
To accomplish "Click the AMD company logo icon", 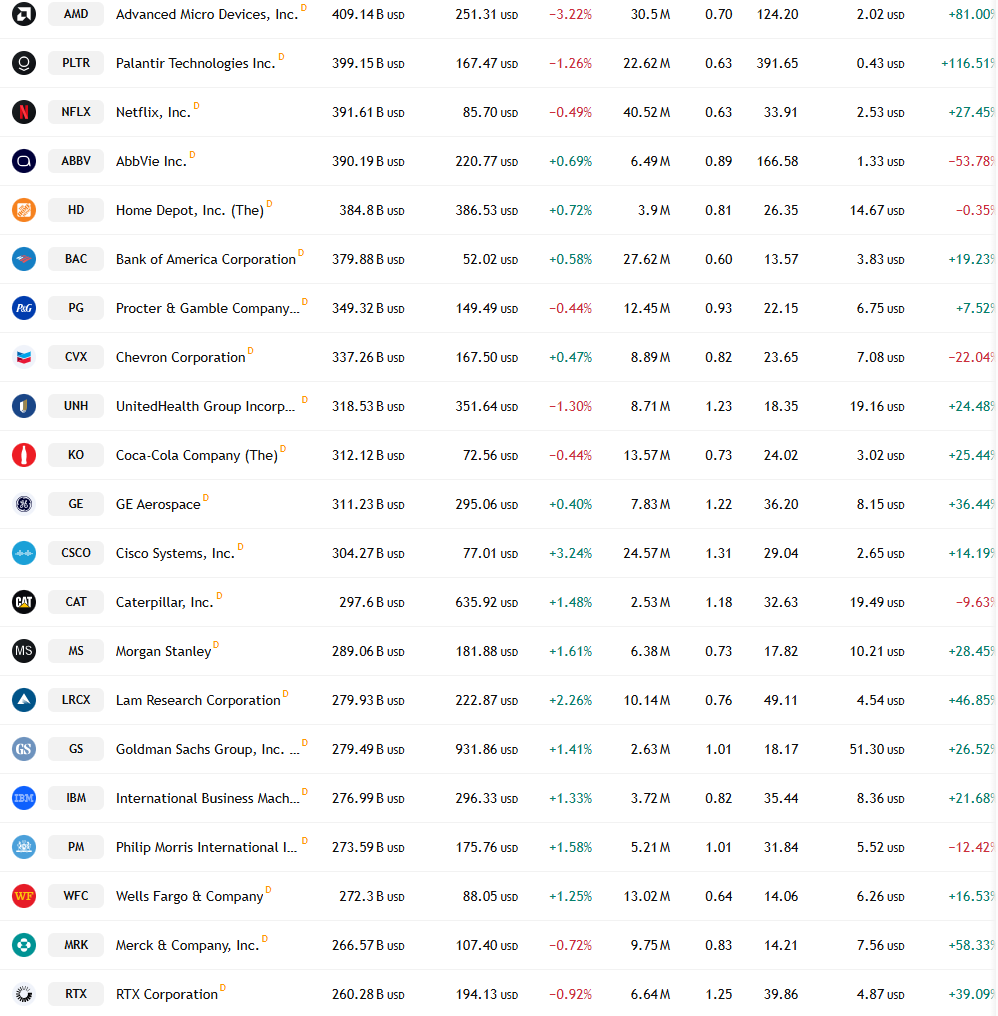I will pyautogui.click(x=24, y=14).
